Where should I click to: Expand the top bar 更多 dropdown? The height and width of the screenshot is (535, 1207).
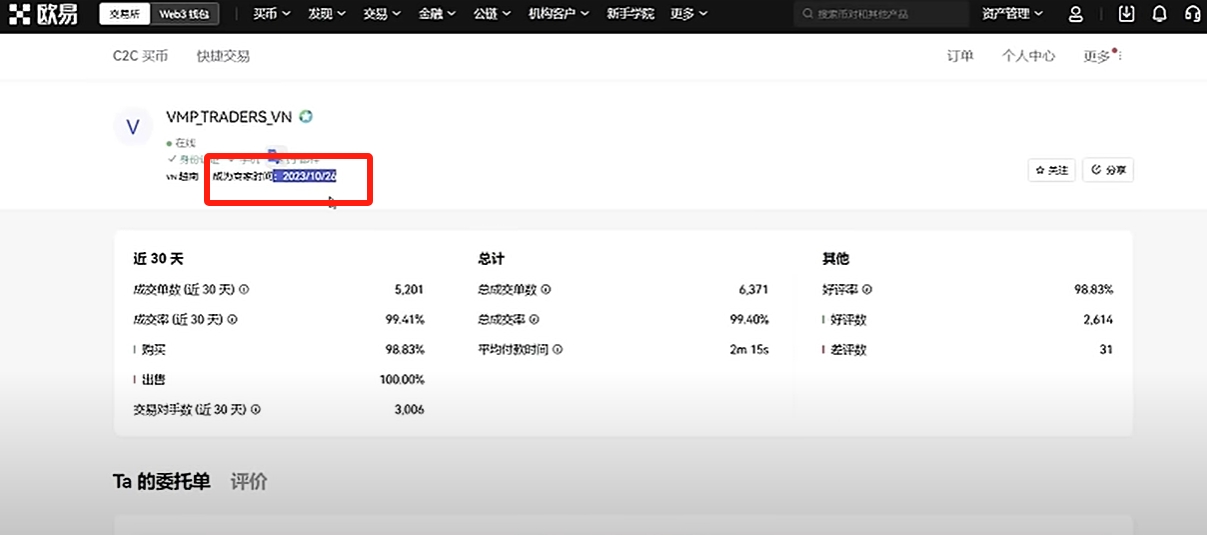[x=689, y=14]
